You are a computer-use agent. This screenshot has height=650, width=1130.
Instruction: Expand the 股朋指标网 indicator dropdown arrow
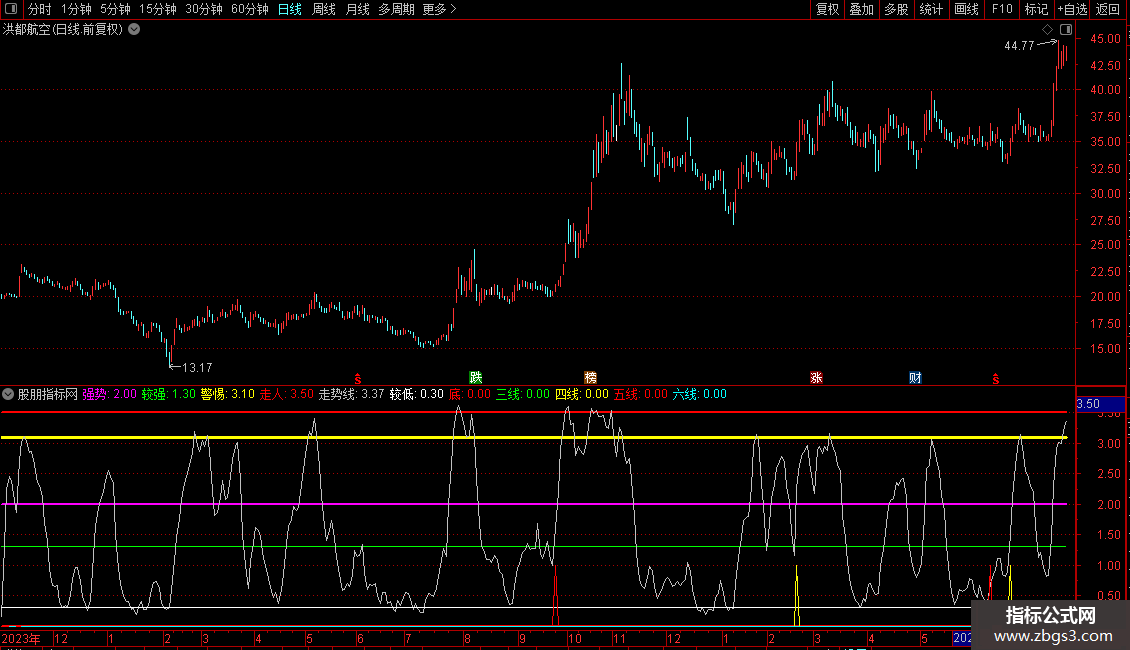8,394
